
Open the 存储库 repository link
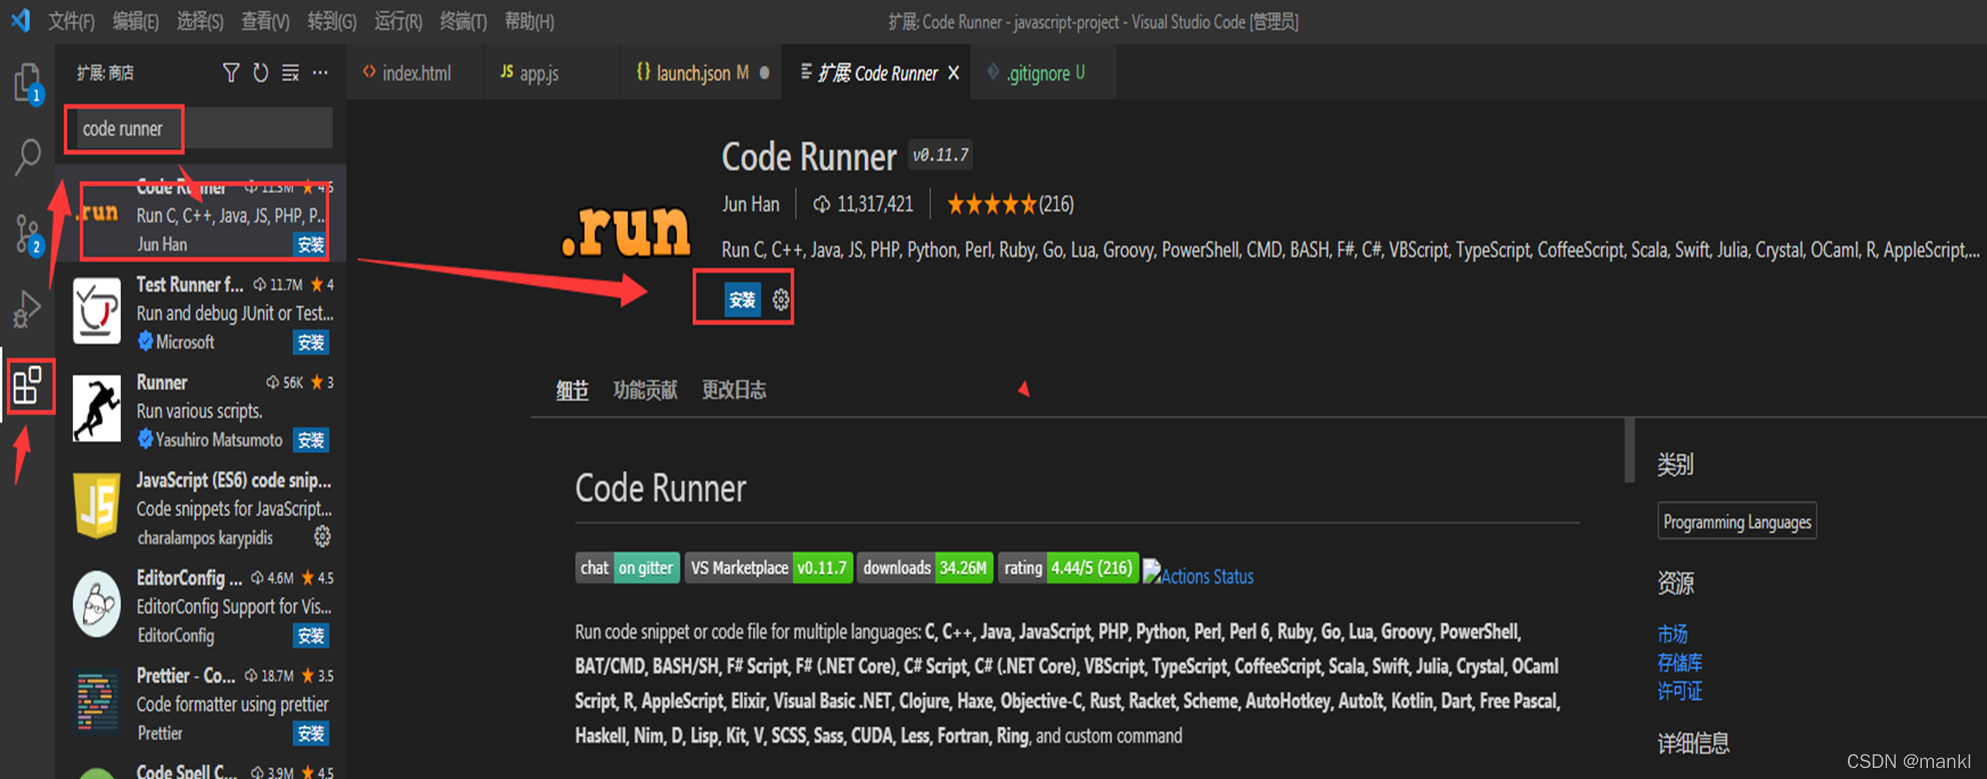(1680, 662)
